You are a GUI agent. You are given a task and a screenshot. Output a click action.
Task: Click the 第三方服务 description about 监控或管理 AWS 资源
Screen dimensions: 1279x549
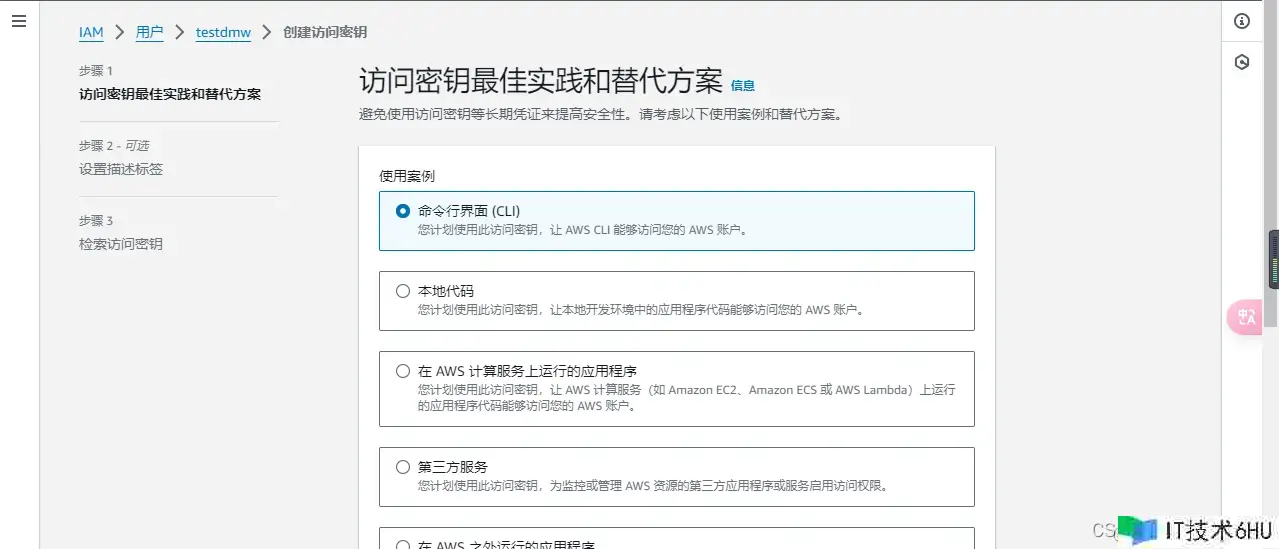point(652,486)
